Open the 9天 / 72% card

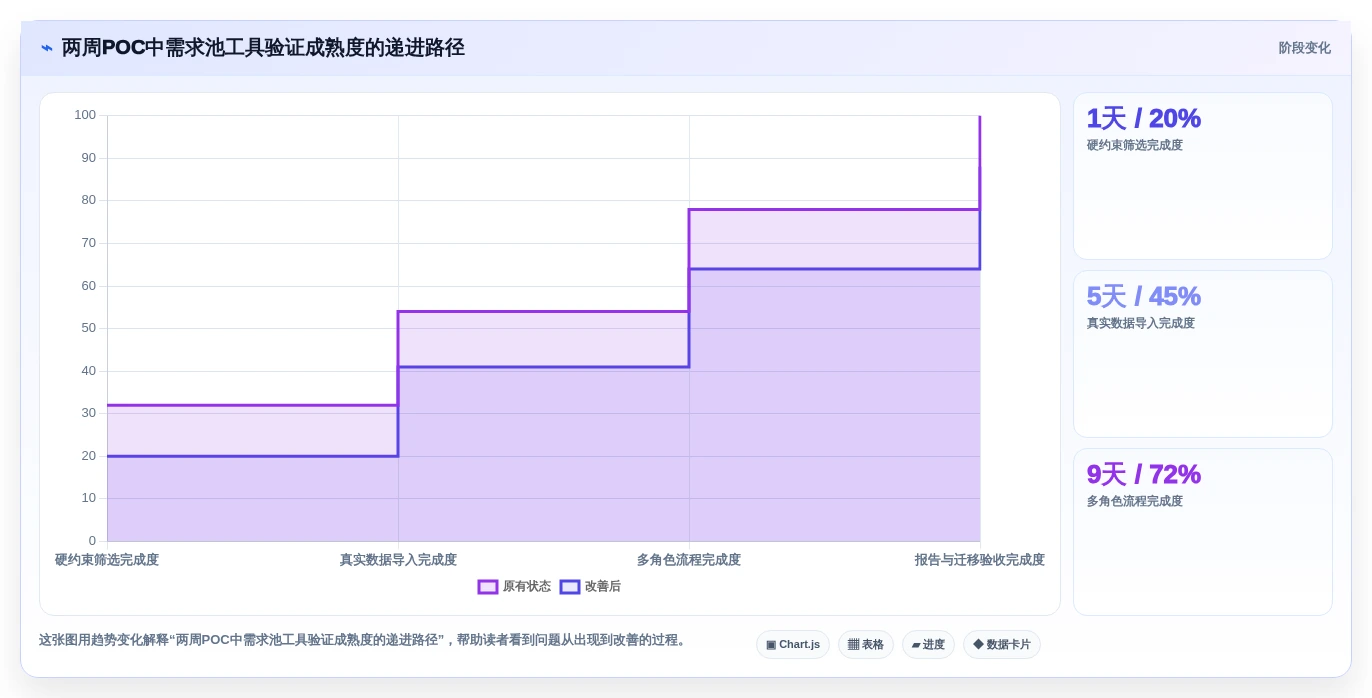coord(1203,532)
